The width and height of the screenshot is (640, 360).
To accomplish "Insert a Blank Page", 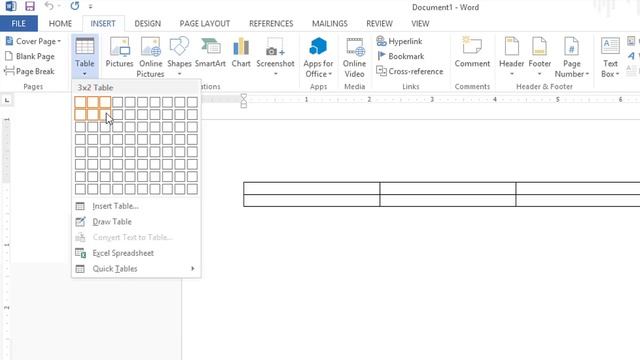I will pos(29,56).
